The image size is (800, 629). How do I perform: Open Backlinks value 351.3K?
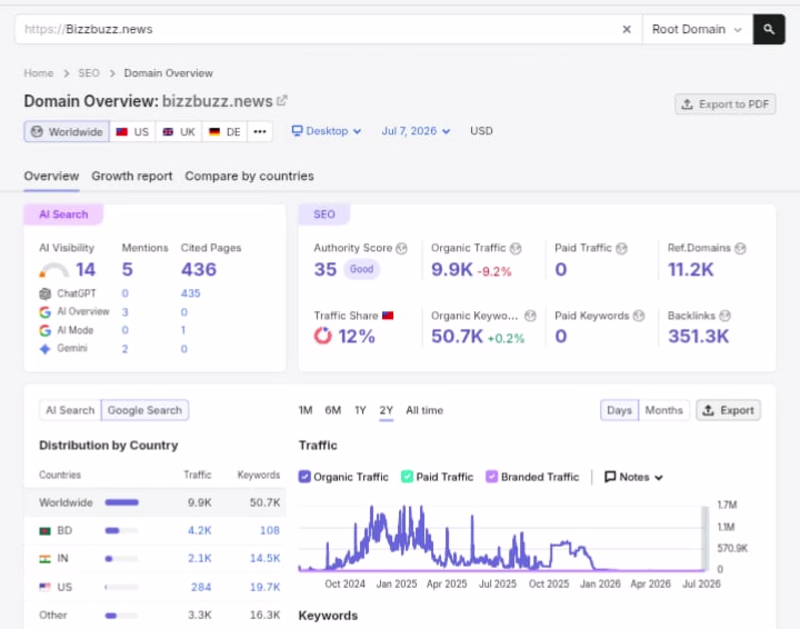(x=698, y=336)
